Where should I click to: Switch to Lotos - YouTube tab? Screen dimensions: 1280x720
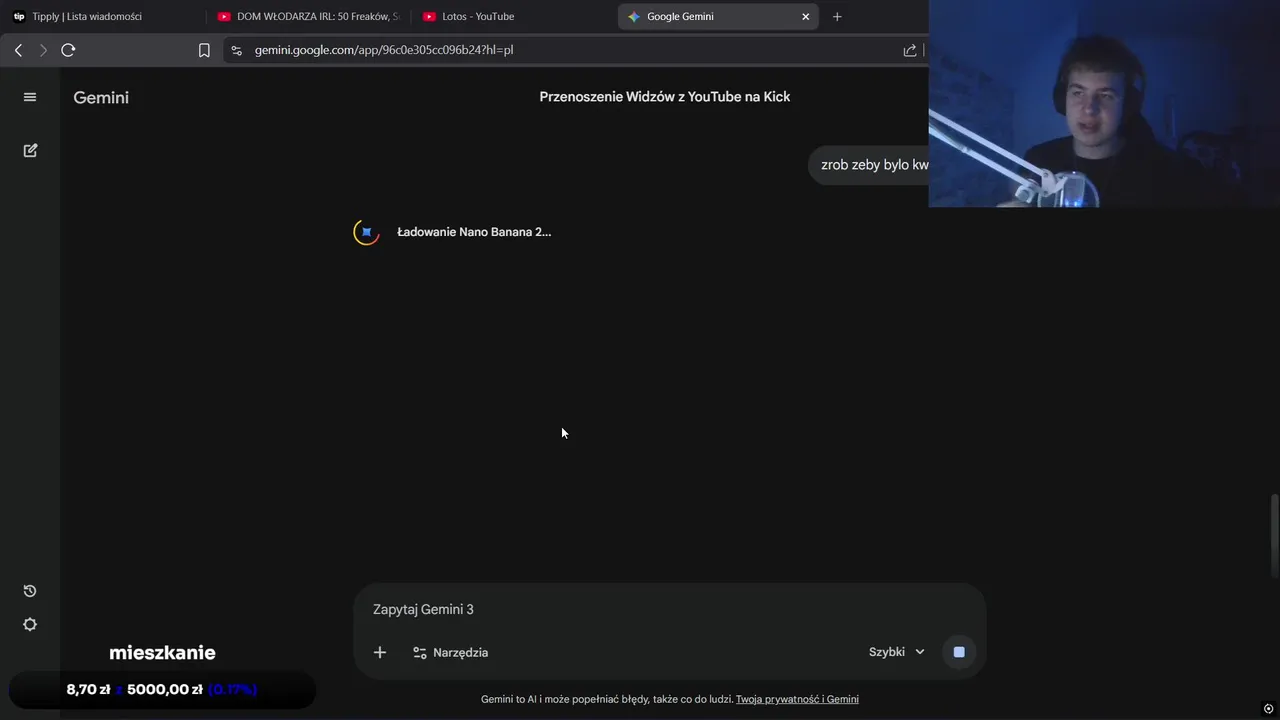514,16
